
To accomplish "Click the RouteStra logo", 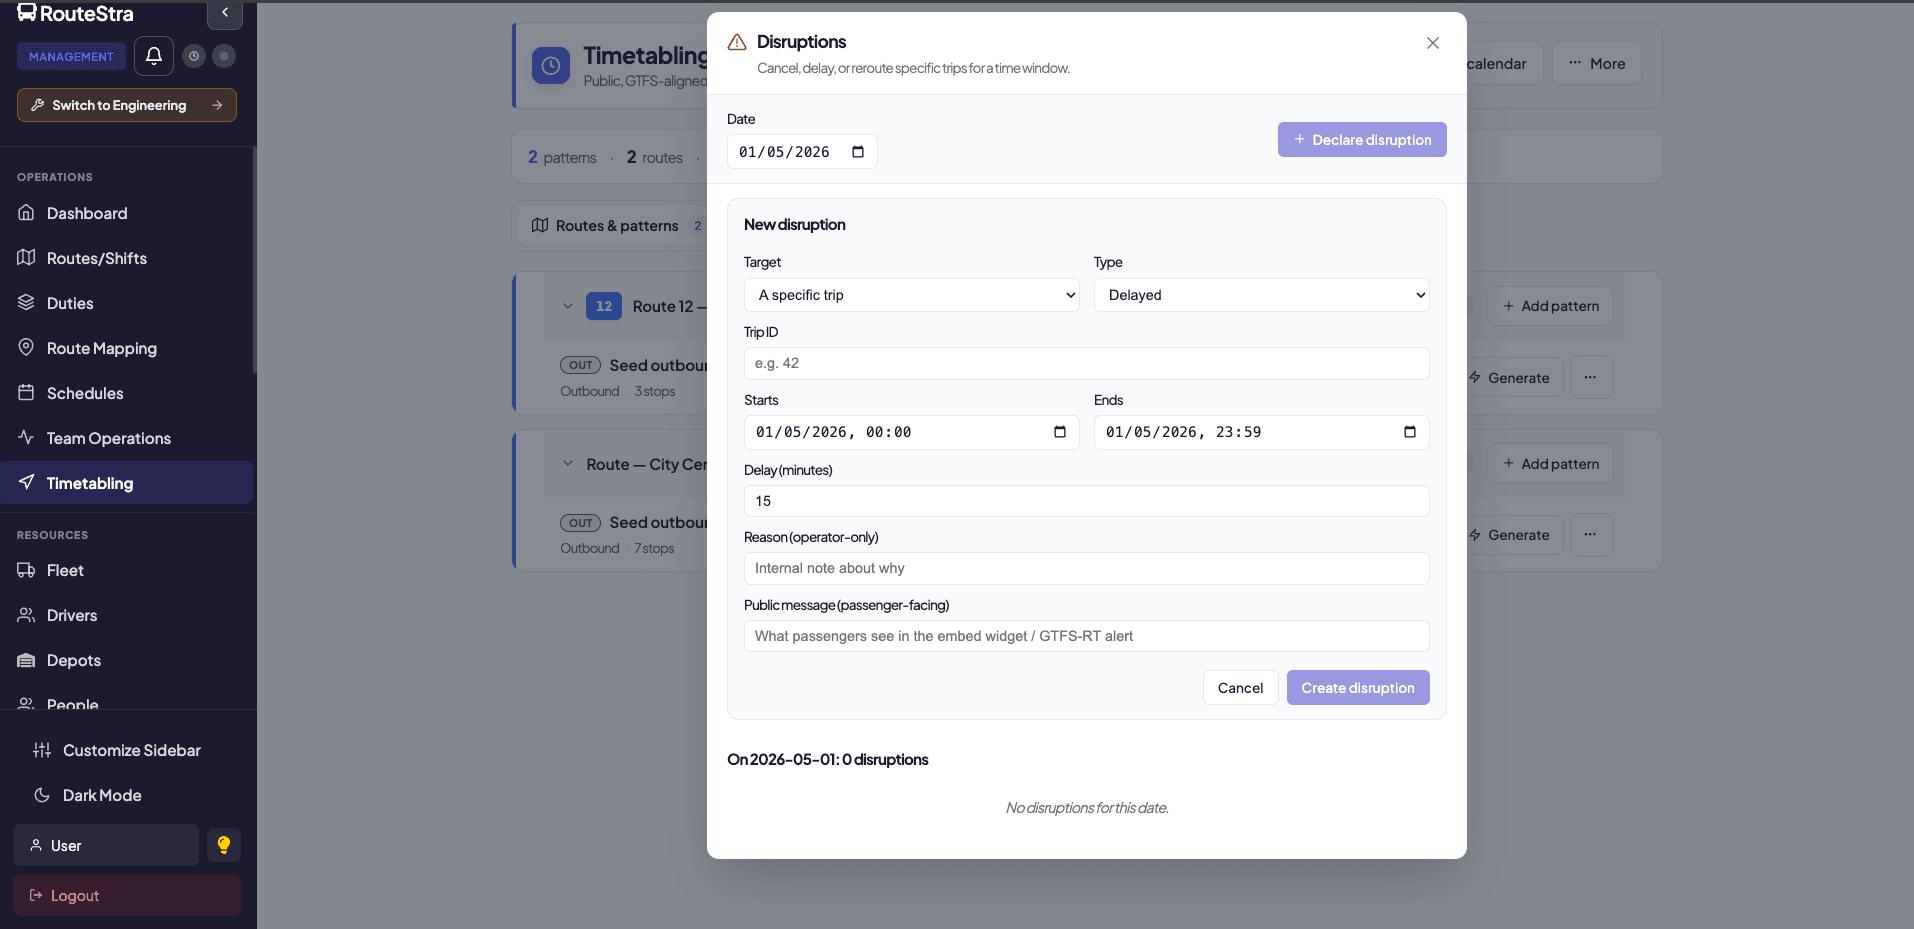I will pyautogui.click(x=75, y=13).
